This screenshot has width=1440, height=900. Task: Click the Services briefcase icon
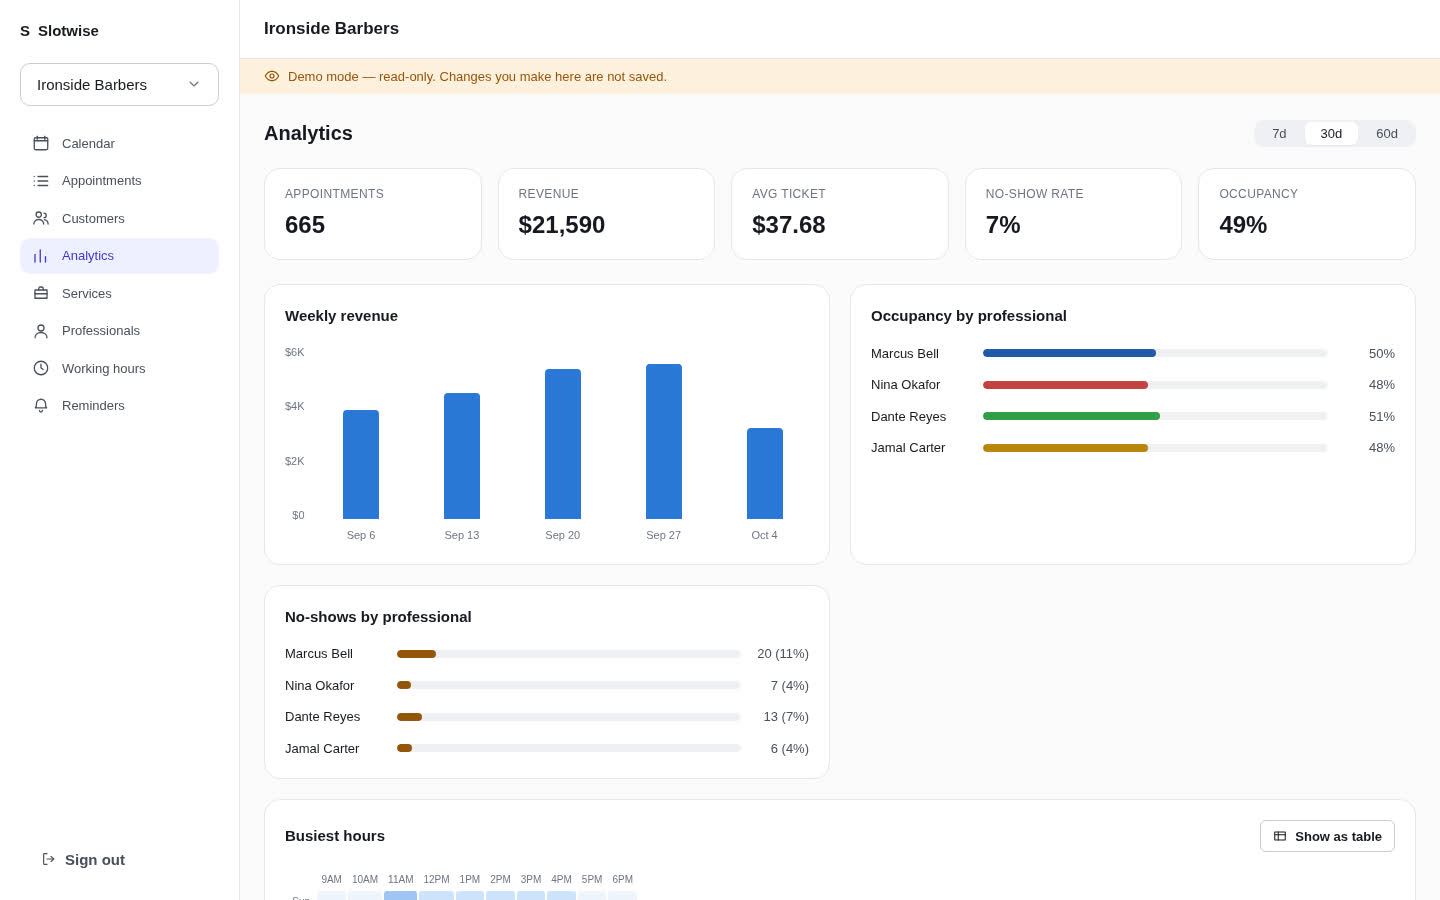tap(41, 293)
